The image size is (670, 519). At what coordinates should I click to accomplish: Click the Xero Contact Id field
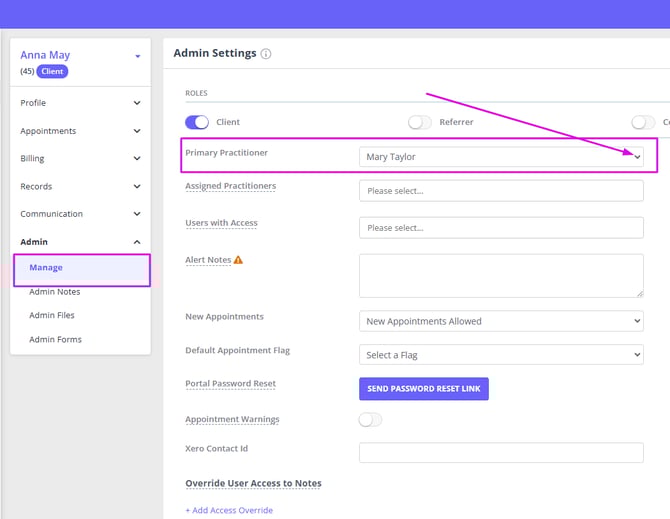(x=501, y=453)
